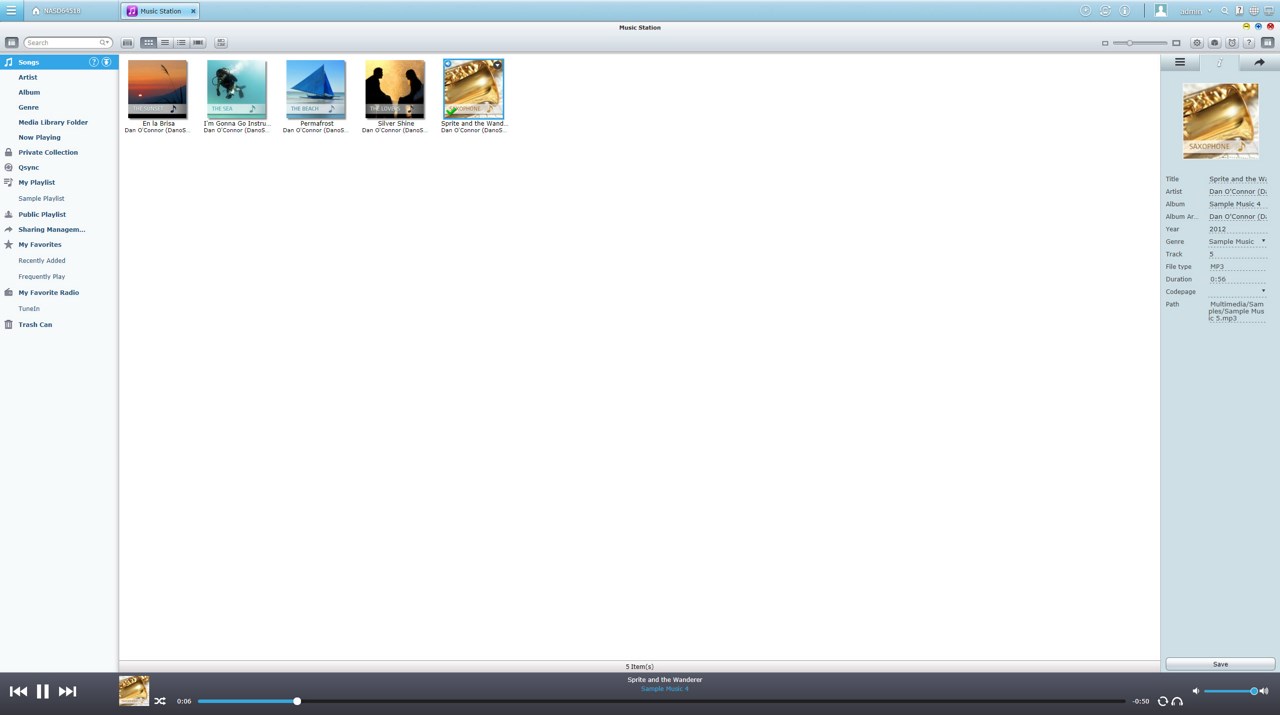Image resolution: width=1280 pixels, height=715 pixels.
Task: Browse by Artist
Action: point(28,77)
